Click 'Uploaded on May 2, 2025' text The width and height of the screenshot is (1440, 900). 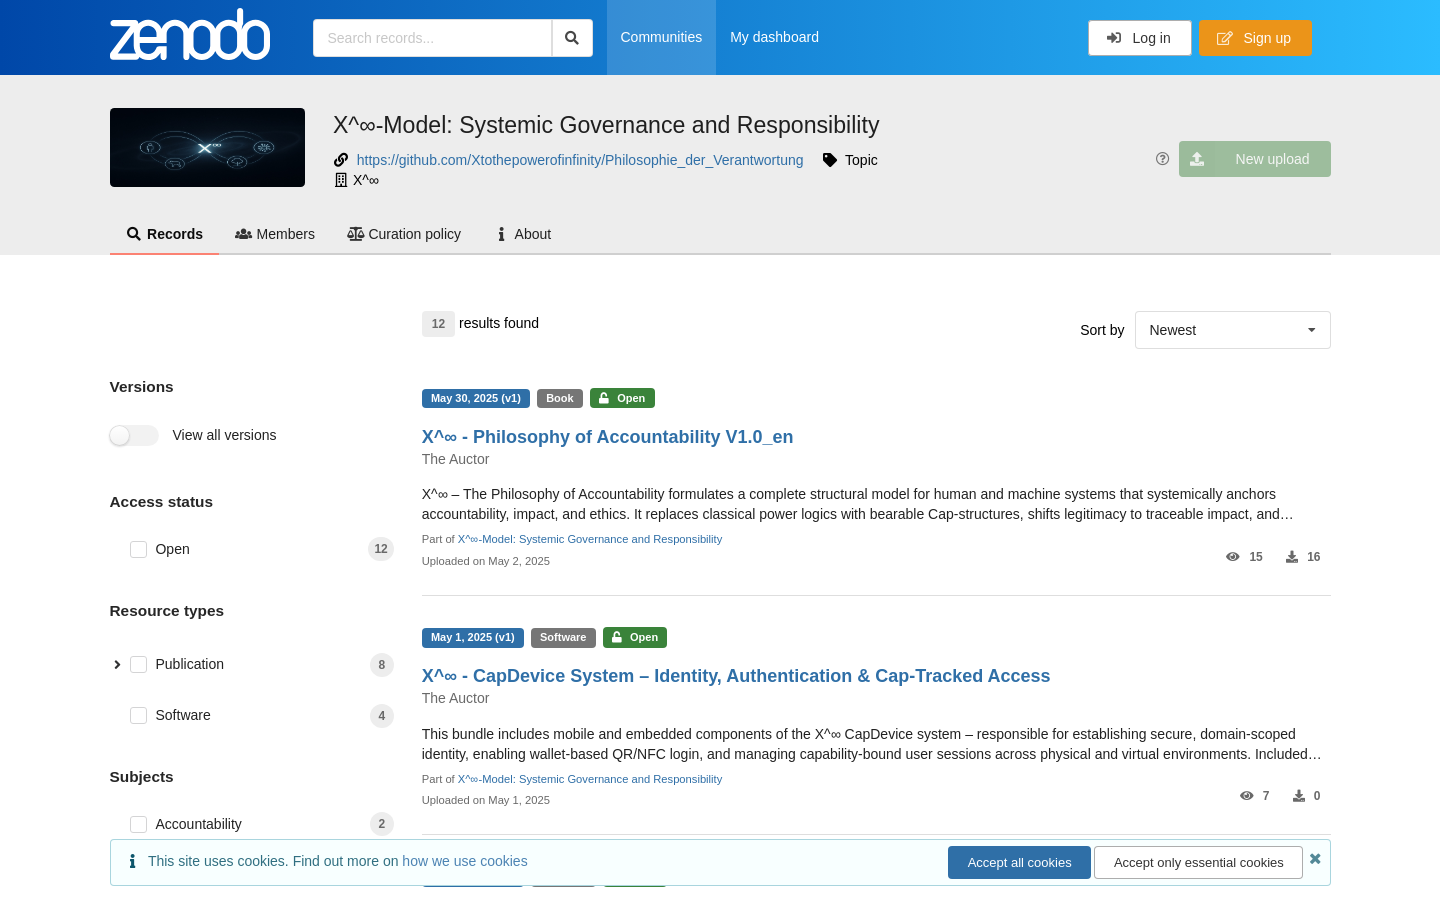(x=486, y=561)
